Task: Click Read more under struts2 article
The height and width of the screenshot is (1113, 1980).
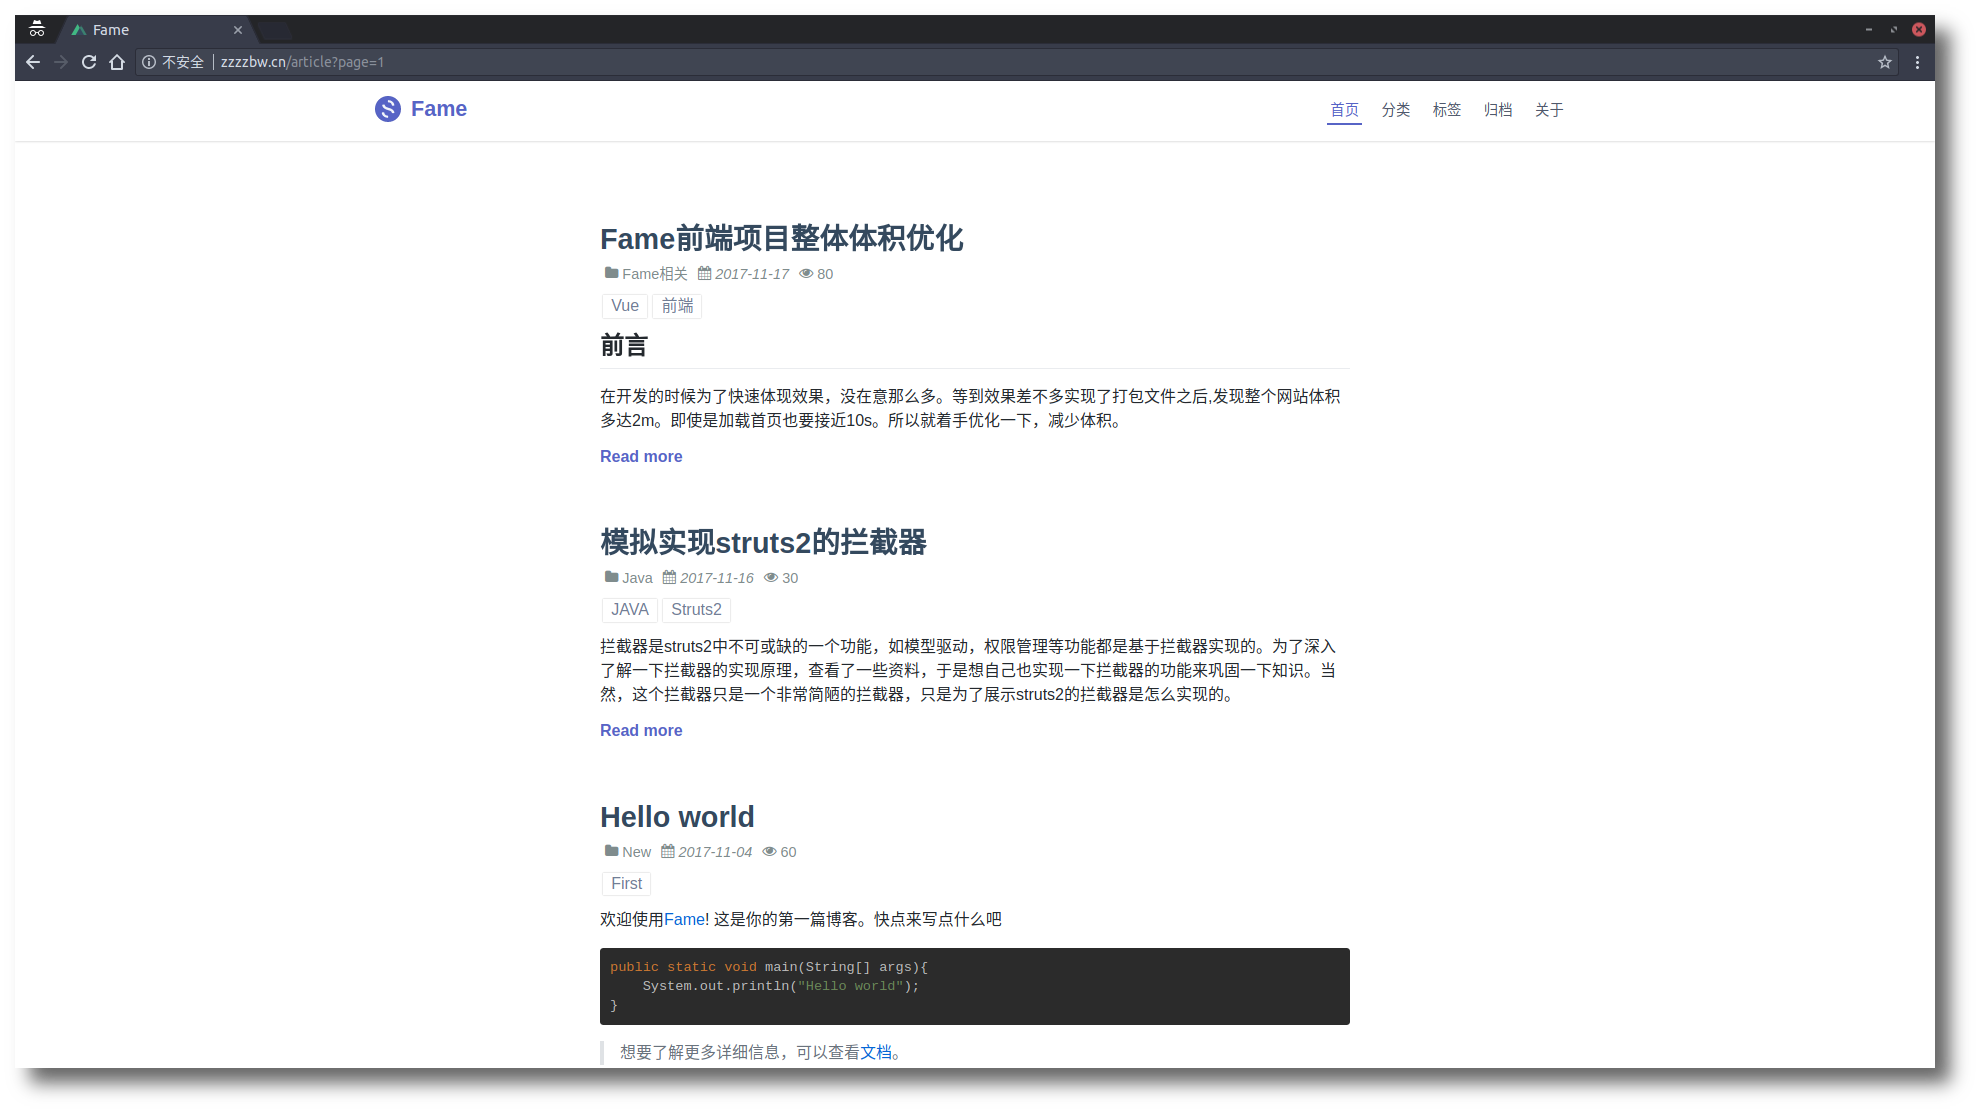Action: click(641, 731)
